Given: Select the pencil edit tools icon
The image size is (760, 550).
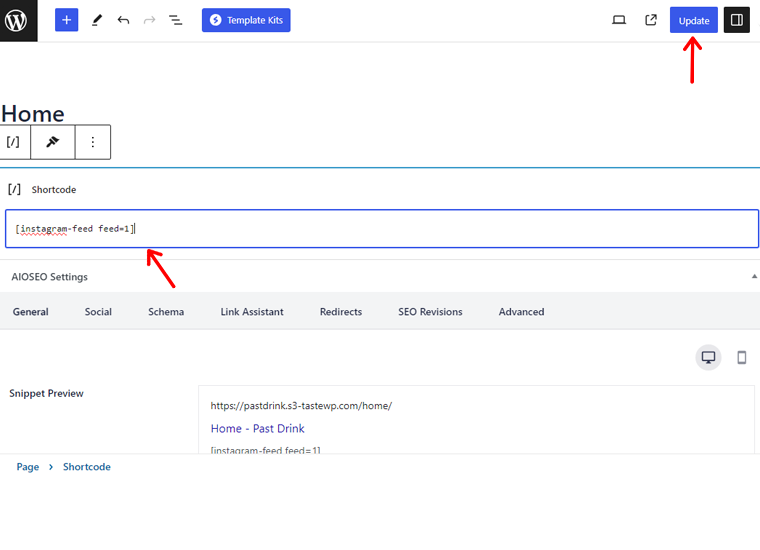Looking at the screenshot, I should pos(97,20).
